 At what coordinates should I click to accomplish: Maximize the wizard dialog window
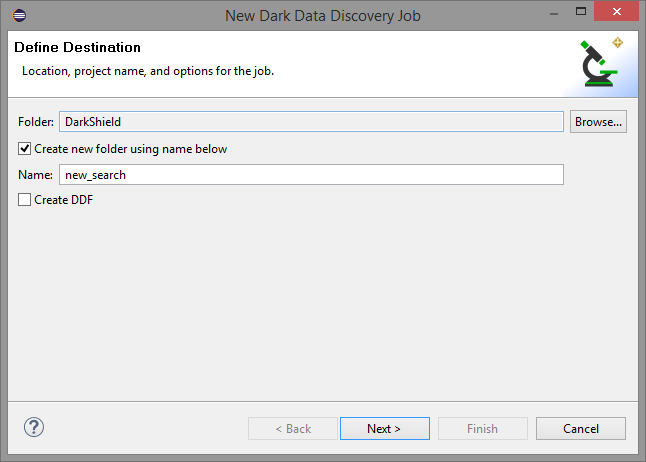point(581,12)
